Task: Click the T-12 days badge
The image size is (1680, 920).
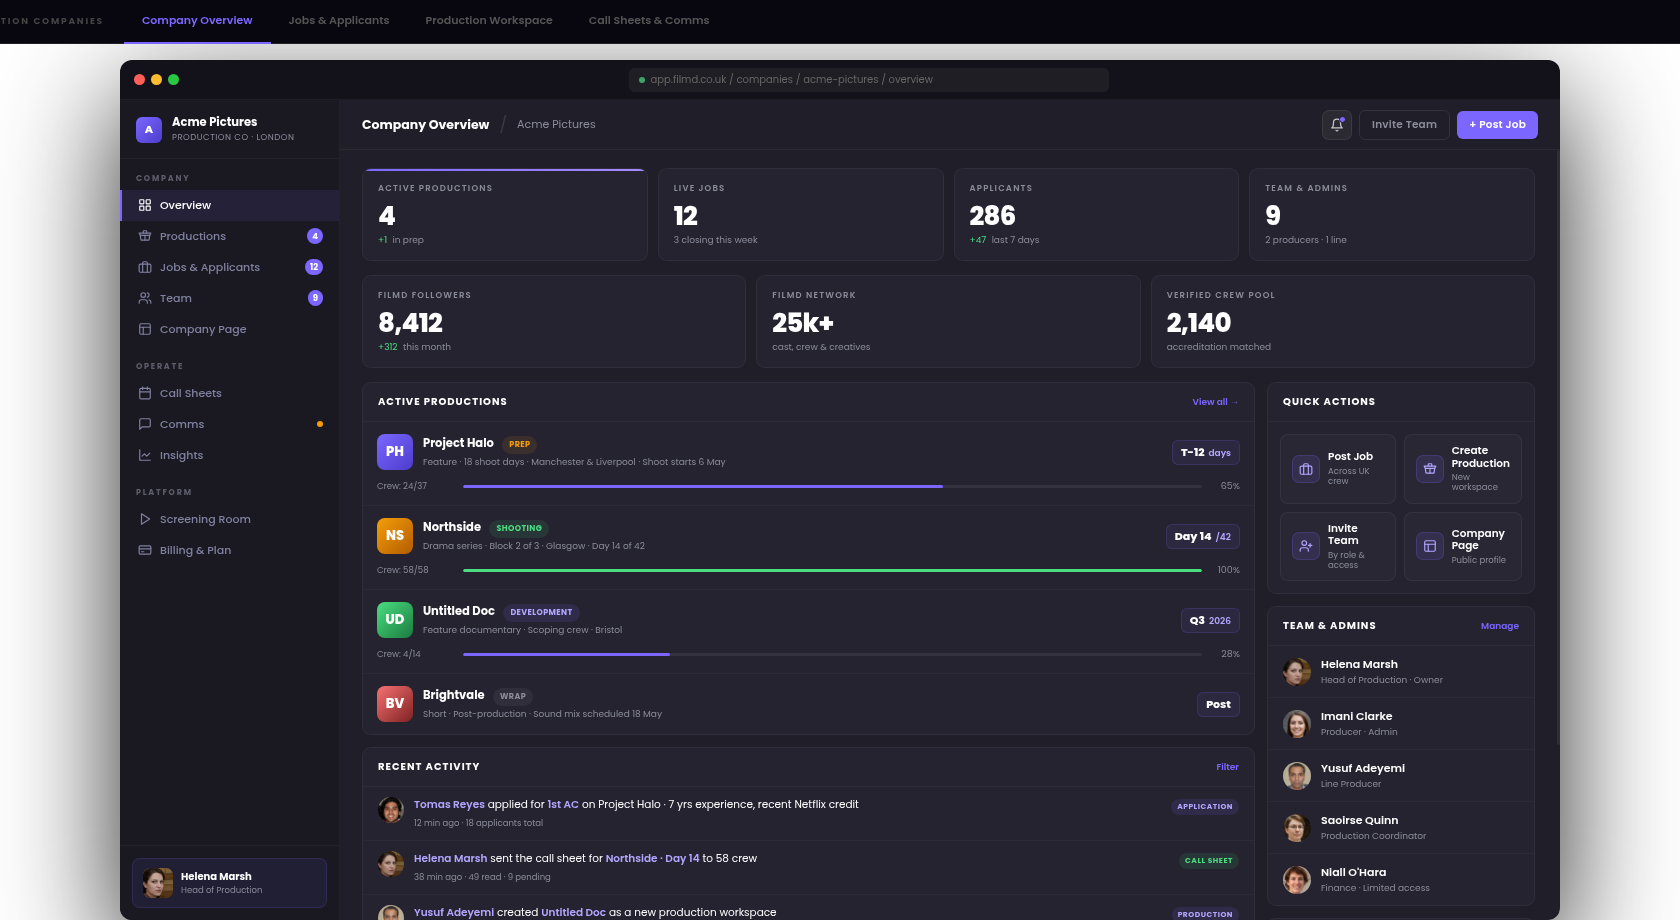Action: click(x=1205, y=453)
